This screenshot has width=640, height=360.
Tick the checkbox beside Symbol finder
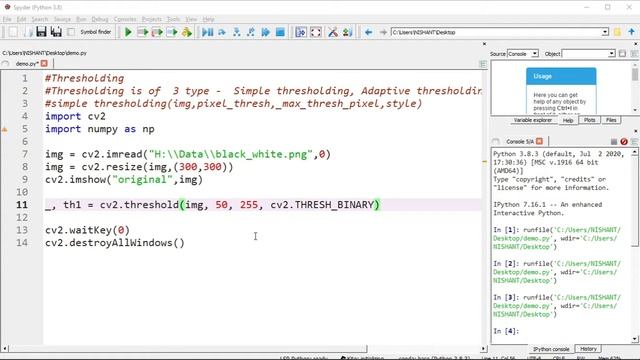pos(71,32)
